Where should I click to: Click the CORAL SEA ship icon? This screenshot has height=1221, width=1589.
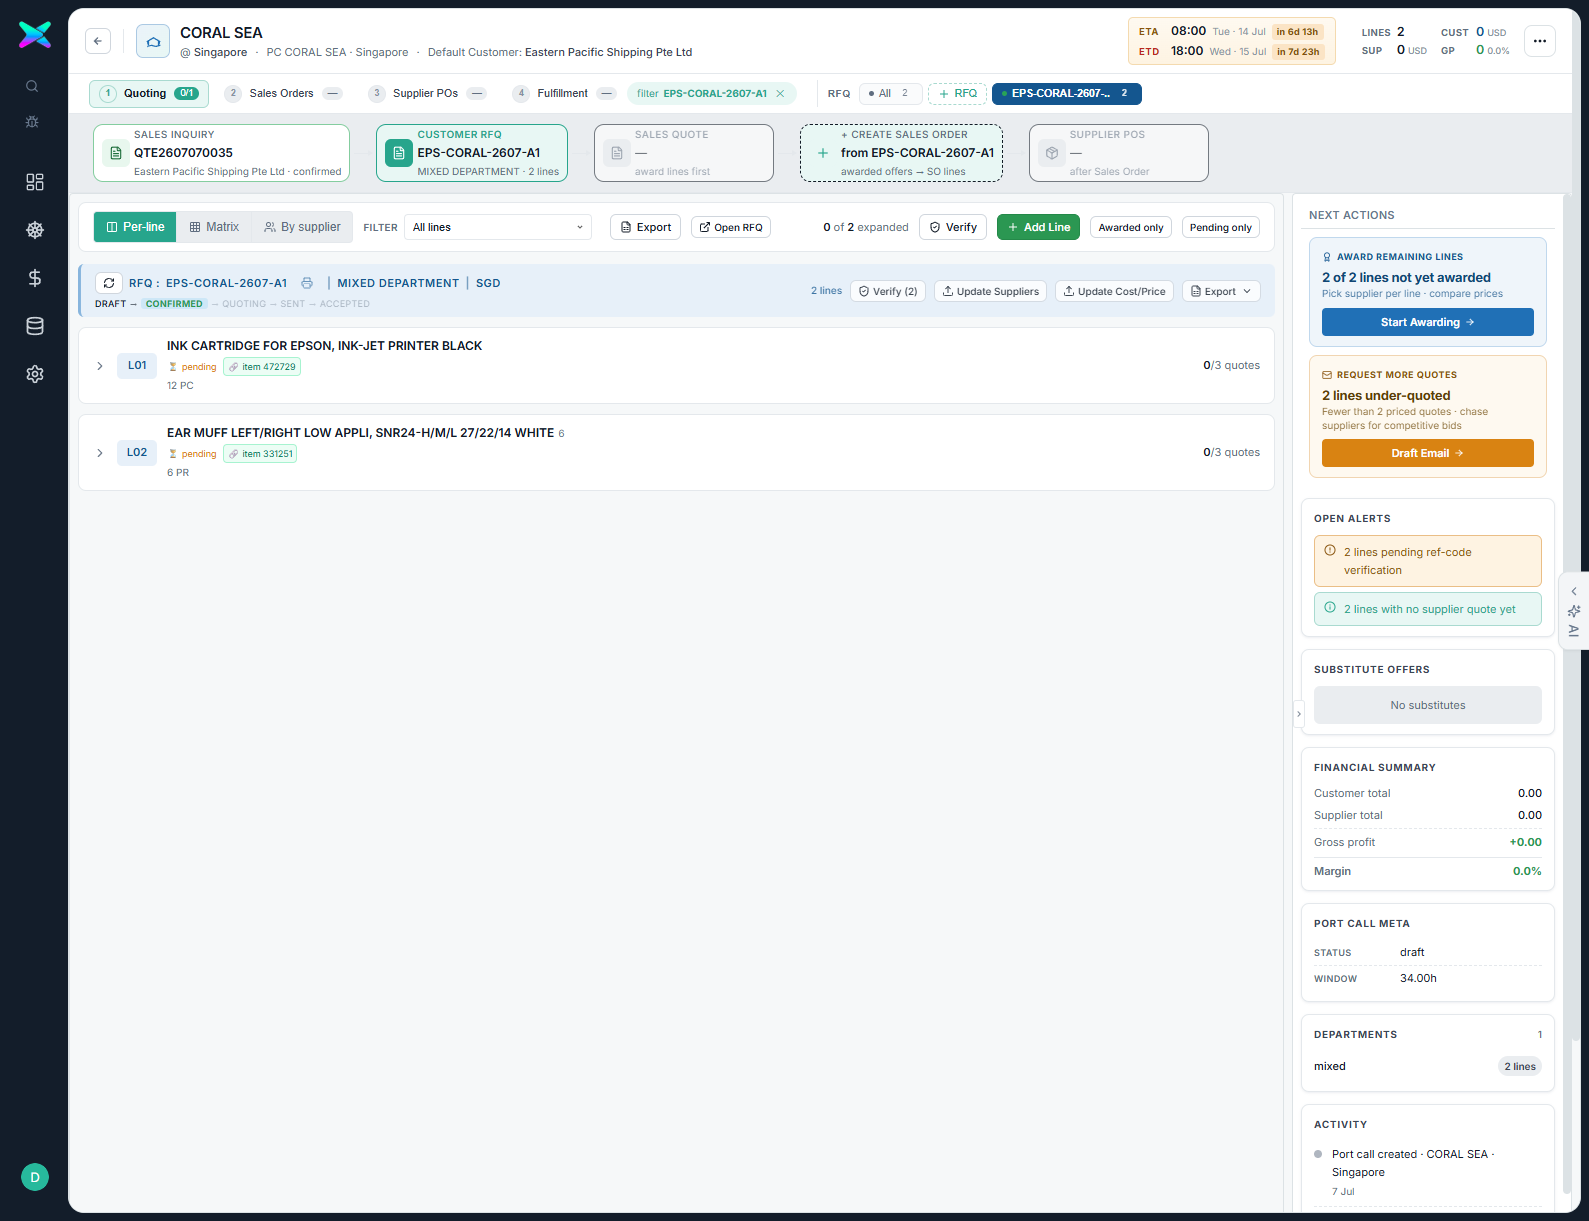[x=153, y=41]
